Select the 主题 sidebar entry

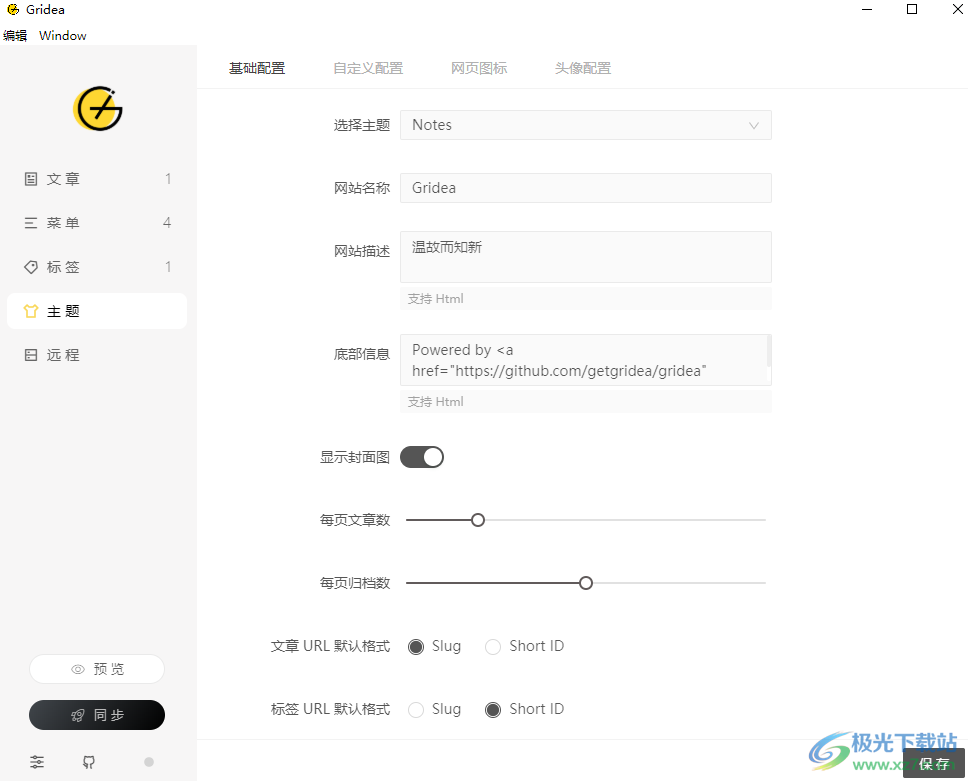(97, 311)
